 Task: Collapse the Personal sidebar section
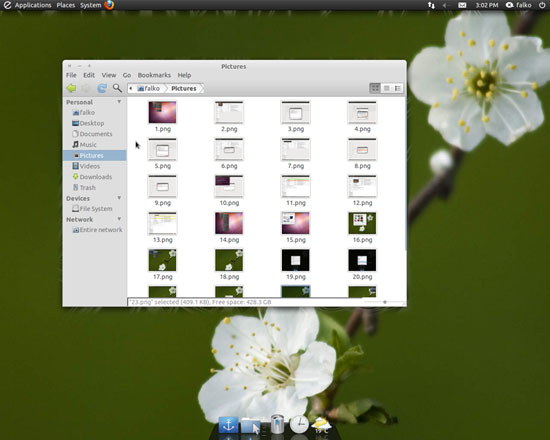[119, 101]
